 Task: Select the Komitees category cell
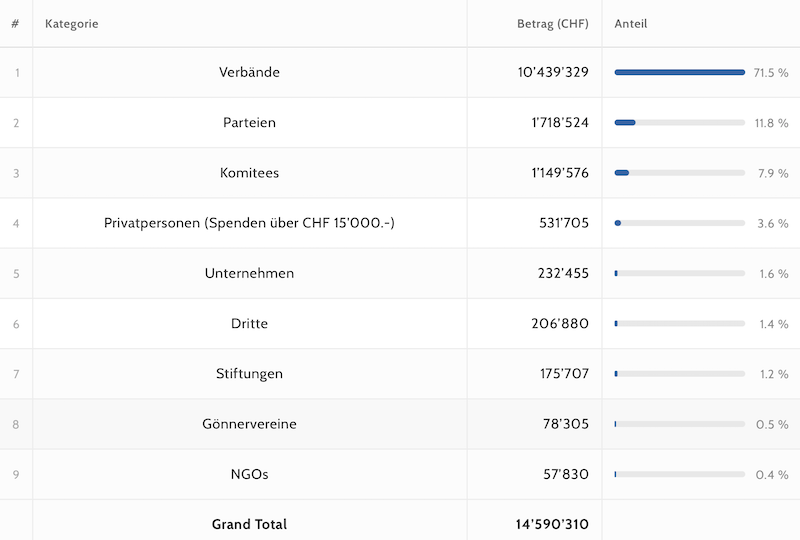(x=249, y=173)
